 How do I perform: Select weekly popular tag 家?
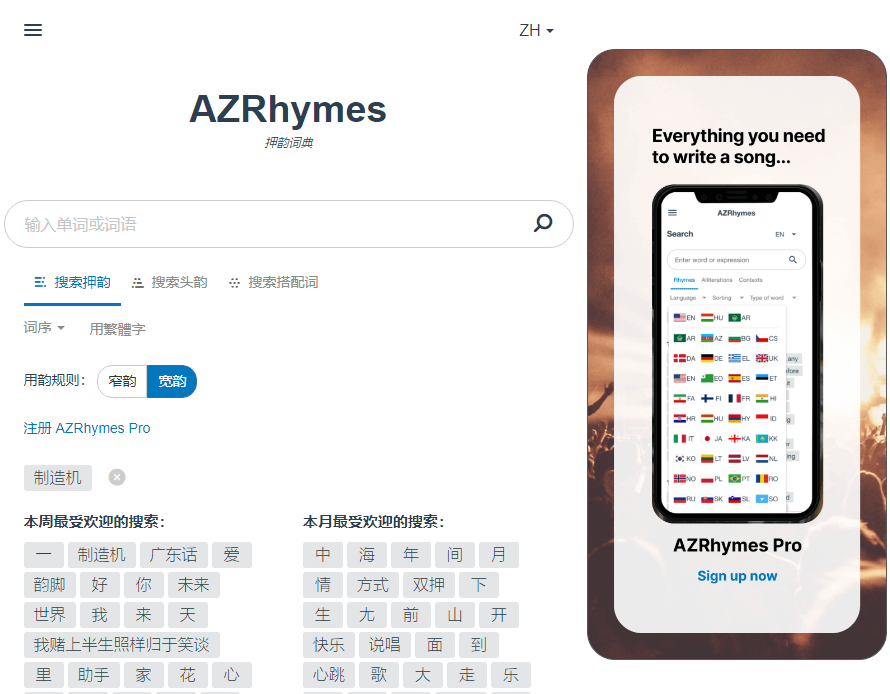pyautogui.click(x=144, y=675)
